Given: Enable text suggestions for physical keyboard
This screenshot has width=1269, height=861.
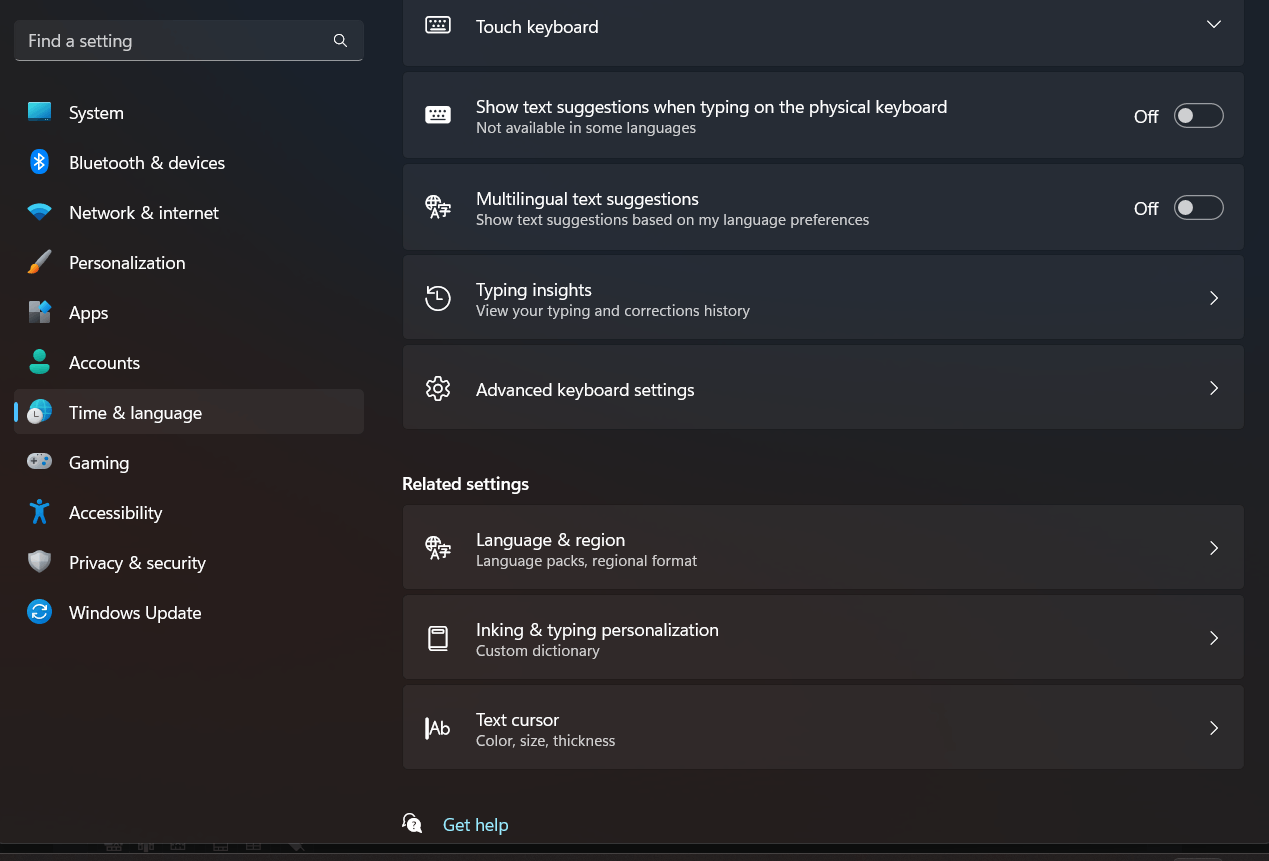Looking at the screenshot, I should pos(1198,116).
